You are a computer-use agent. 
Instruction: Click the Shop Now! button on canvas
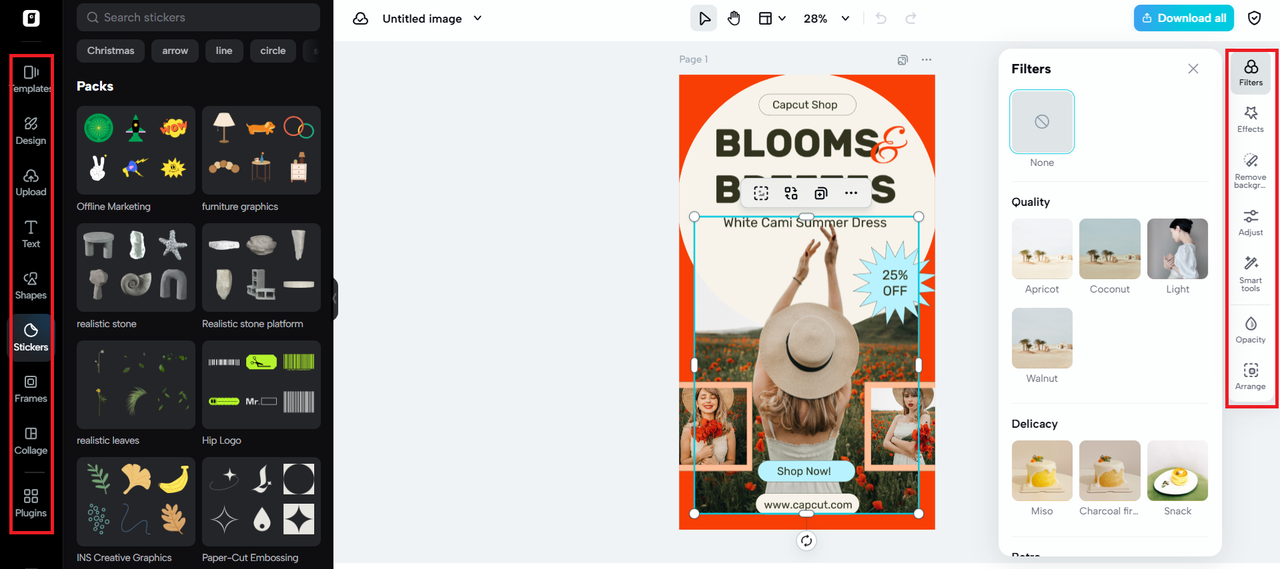pos(804,471)
